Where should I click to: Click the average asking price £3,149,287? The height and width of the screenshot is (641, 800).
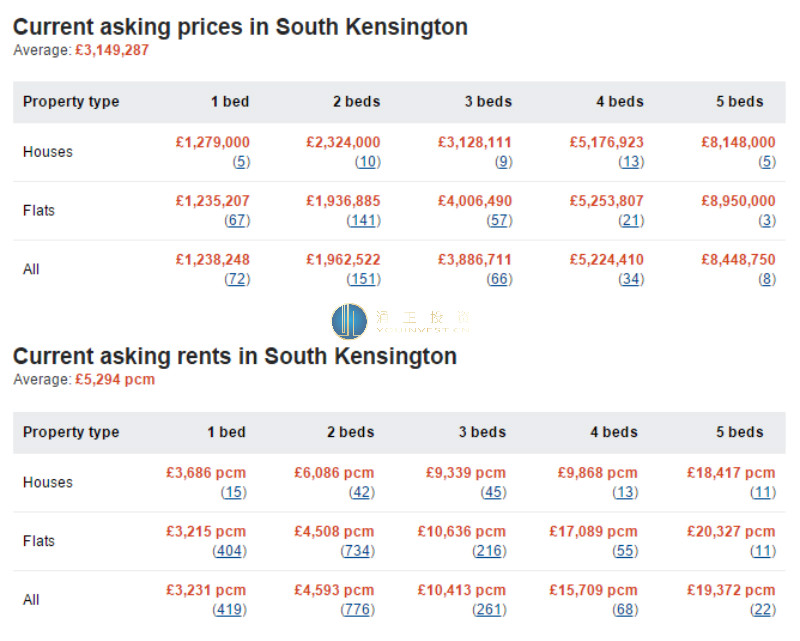click(112, 50)
